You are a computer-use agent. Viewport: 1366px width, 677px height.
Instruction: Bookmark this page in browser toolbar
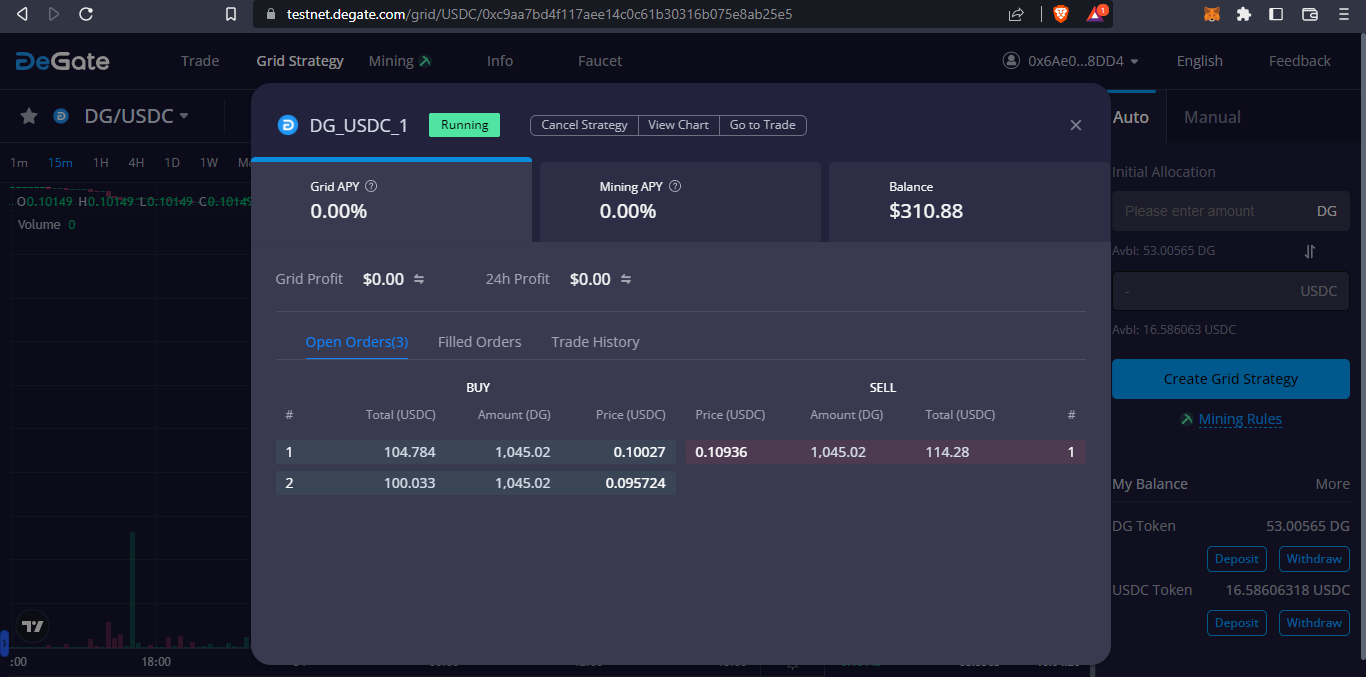(231, 14)
